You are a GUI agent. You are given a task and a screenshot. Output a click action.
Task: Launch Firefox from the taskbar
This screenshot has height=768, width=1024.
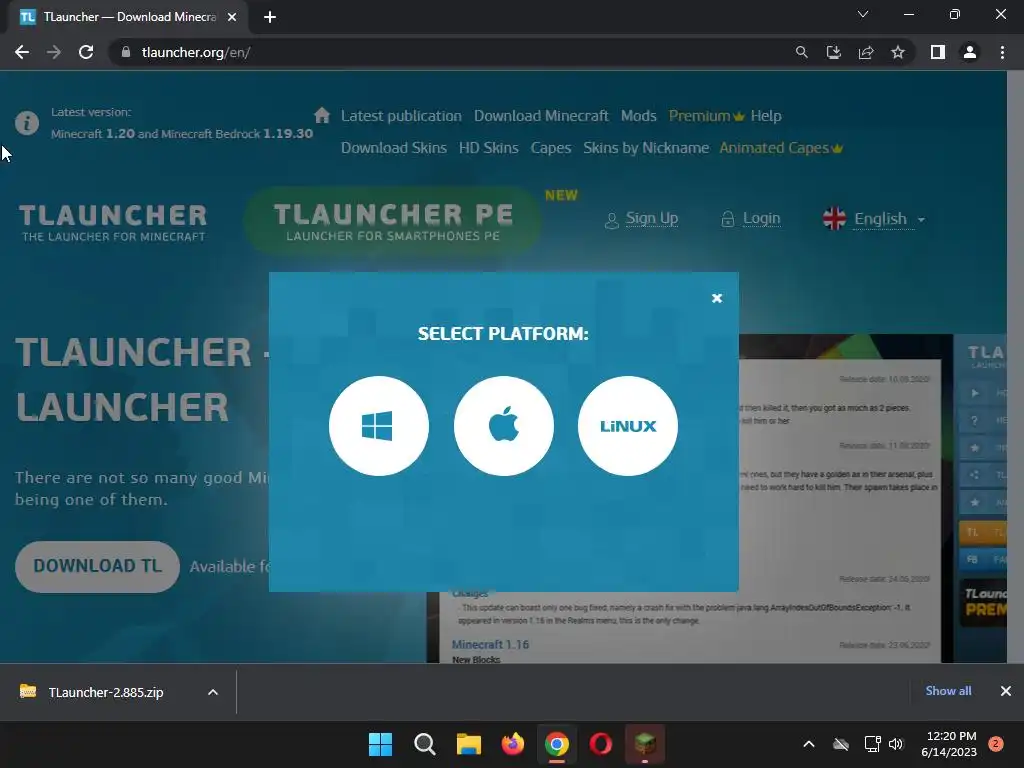click(x=513, y=744)
